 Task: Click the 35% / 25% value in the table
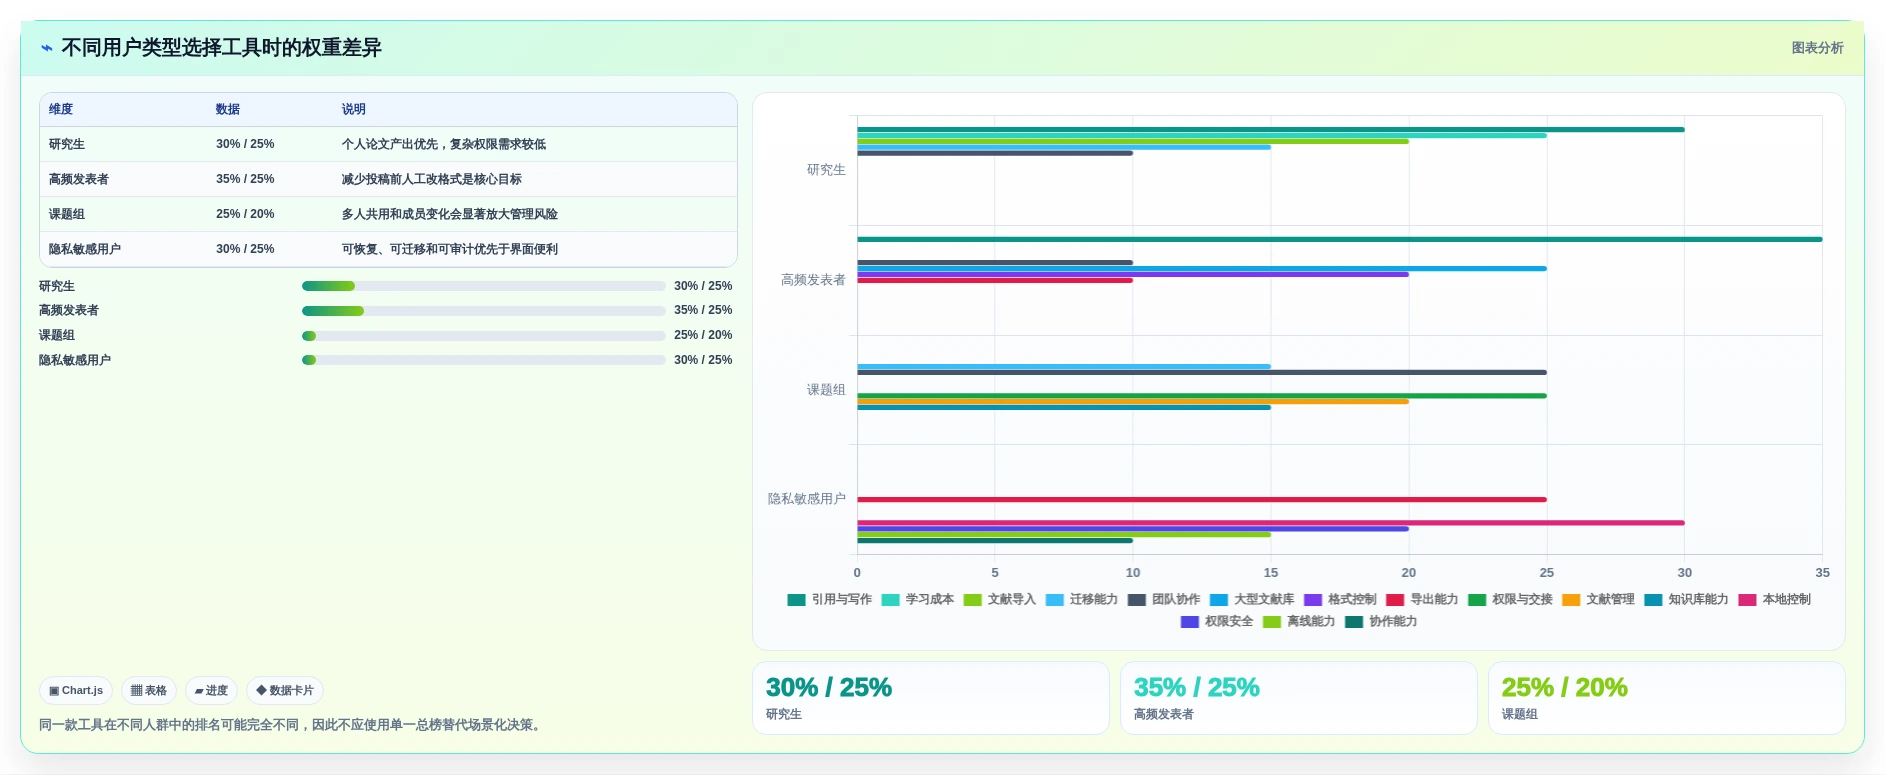click(x=245, y=179)
